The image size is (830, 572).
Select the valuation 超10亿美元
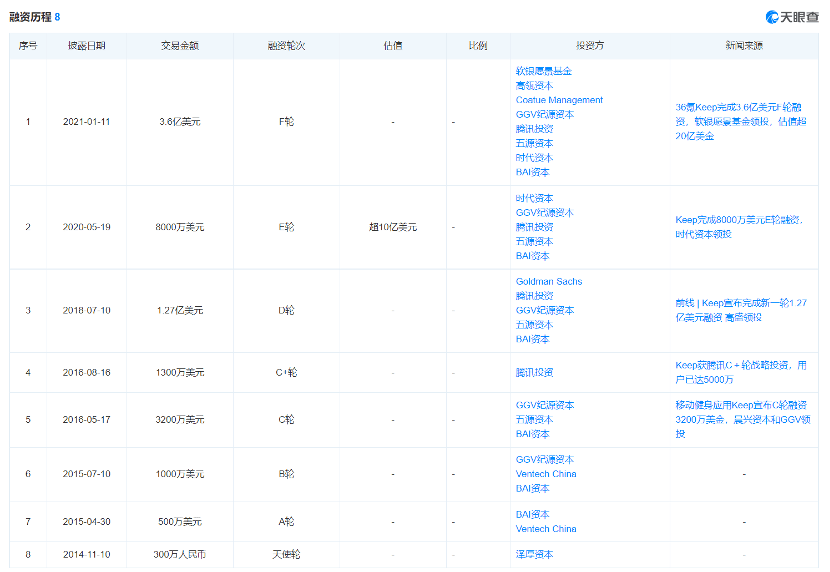point(393,227)
